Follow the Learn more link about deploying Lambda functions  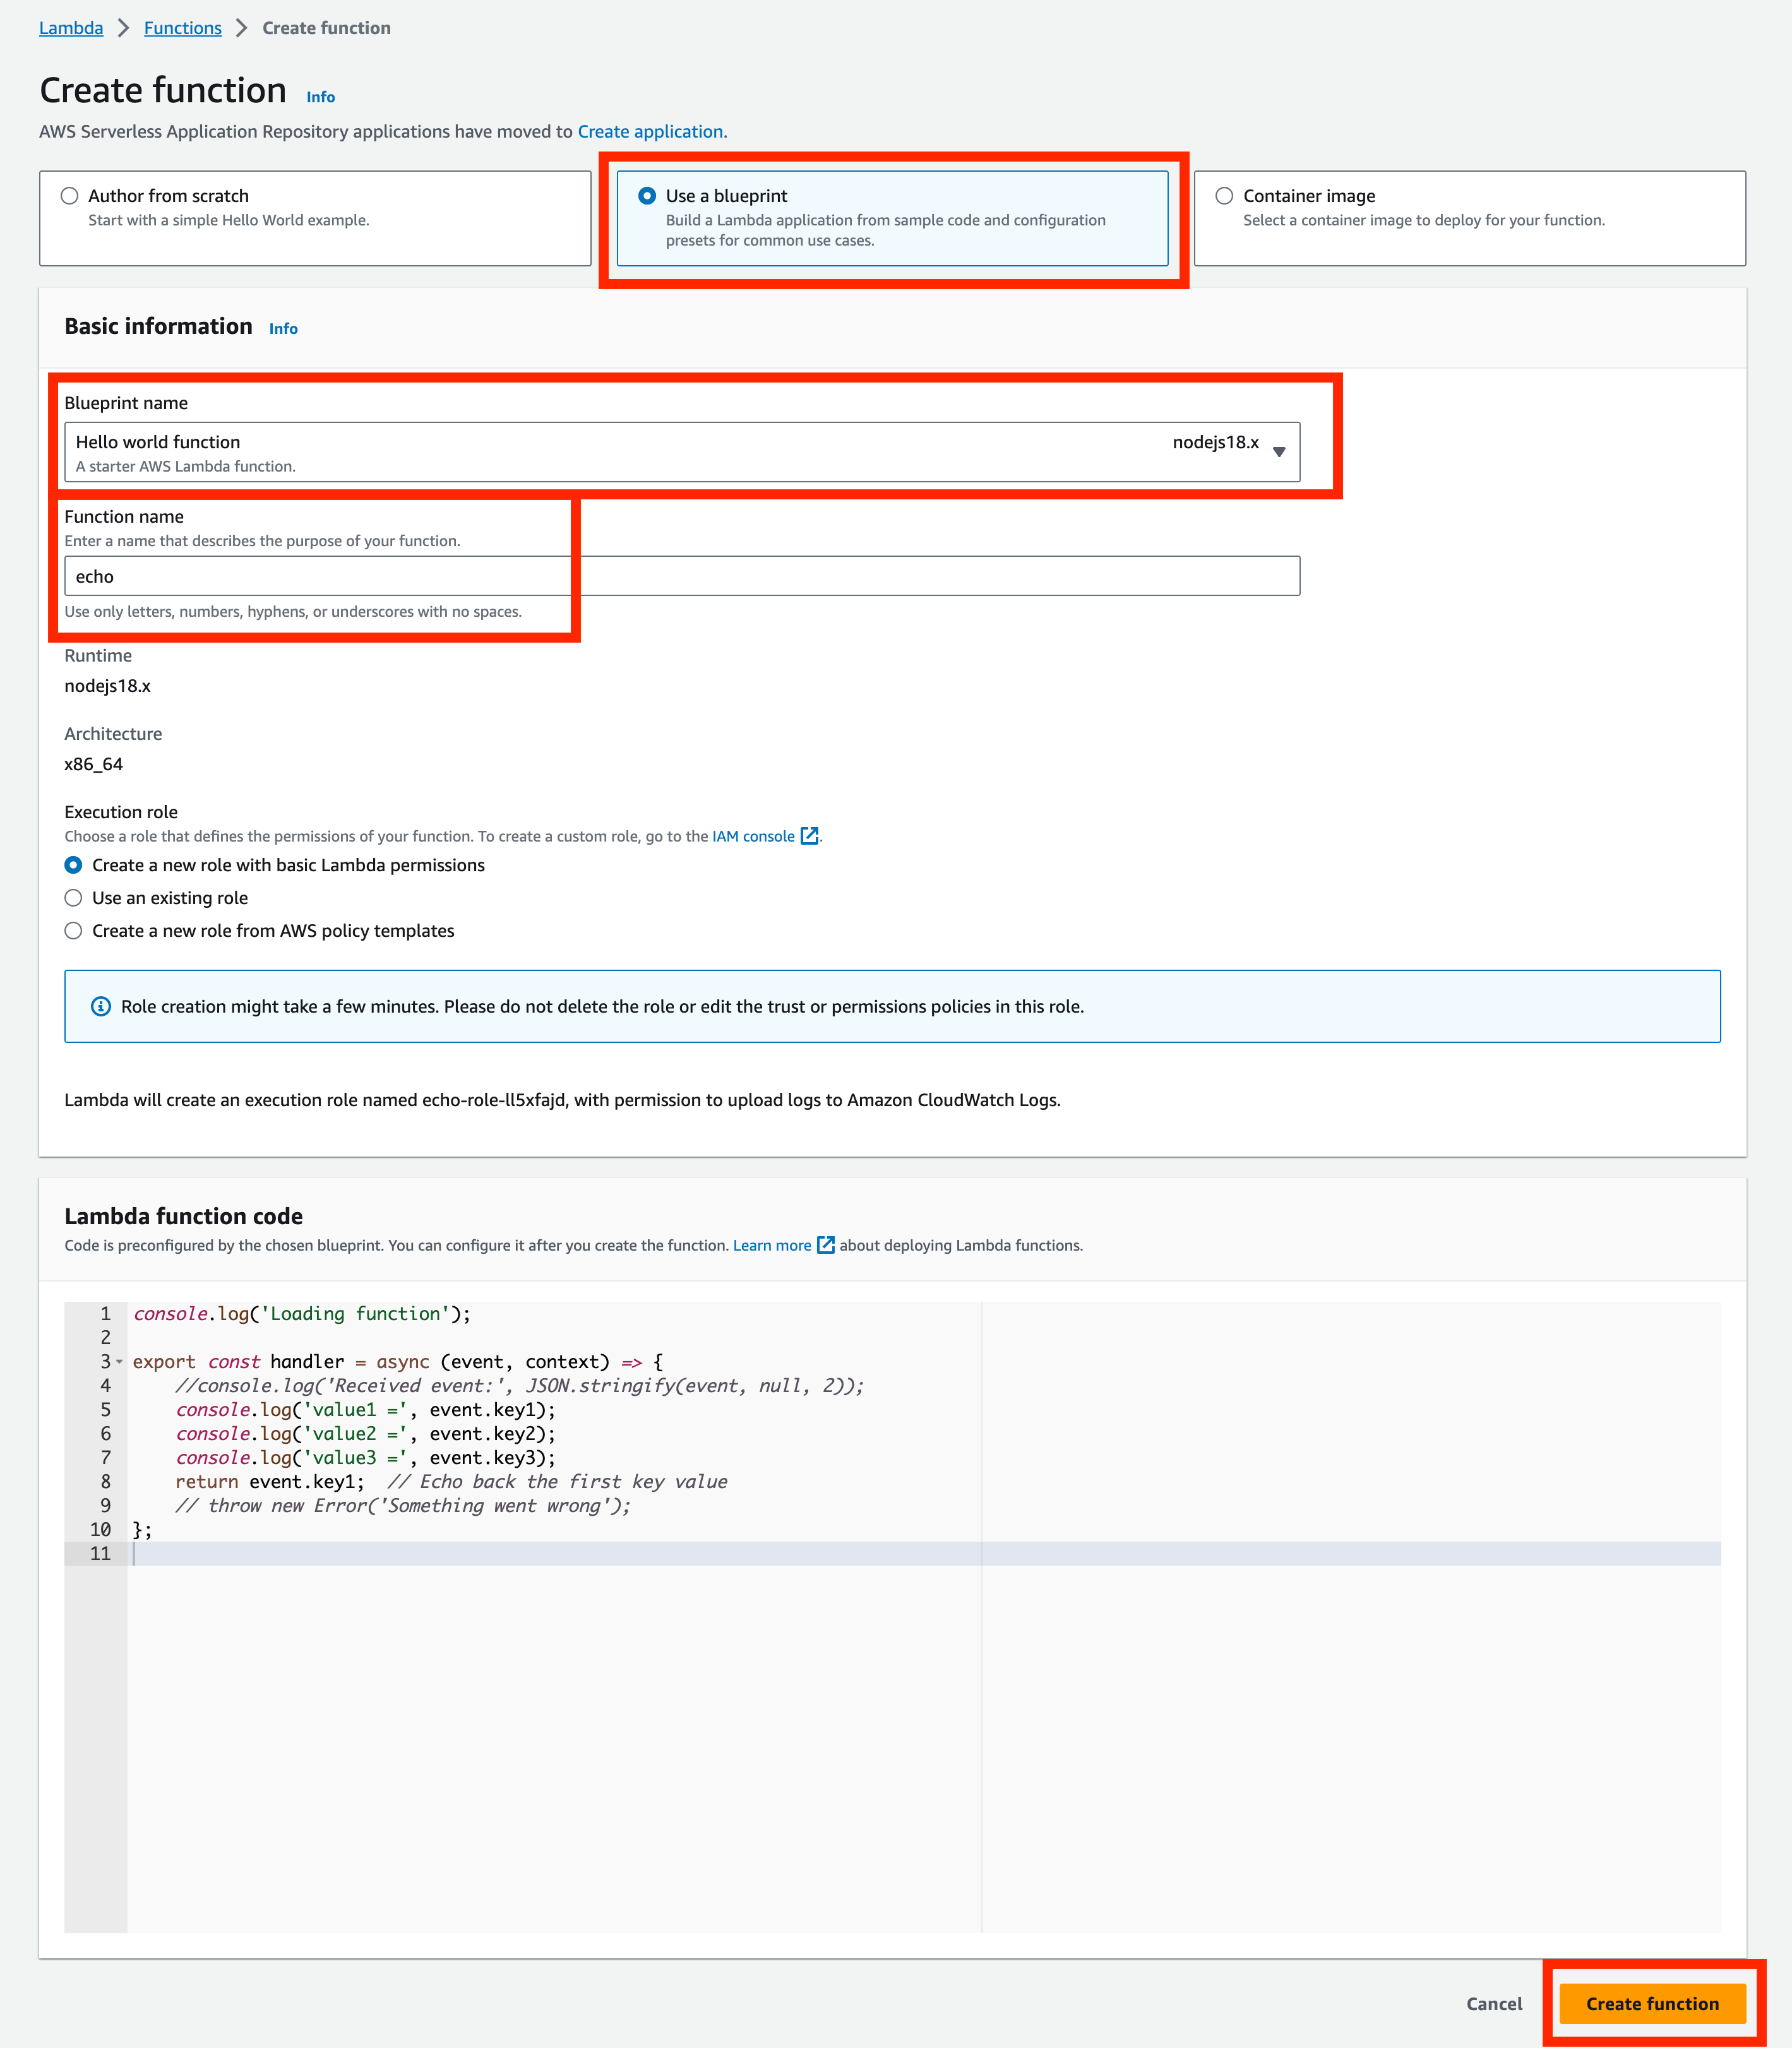[x=773, y=1245]
